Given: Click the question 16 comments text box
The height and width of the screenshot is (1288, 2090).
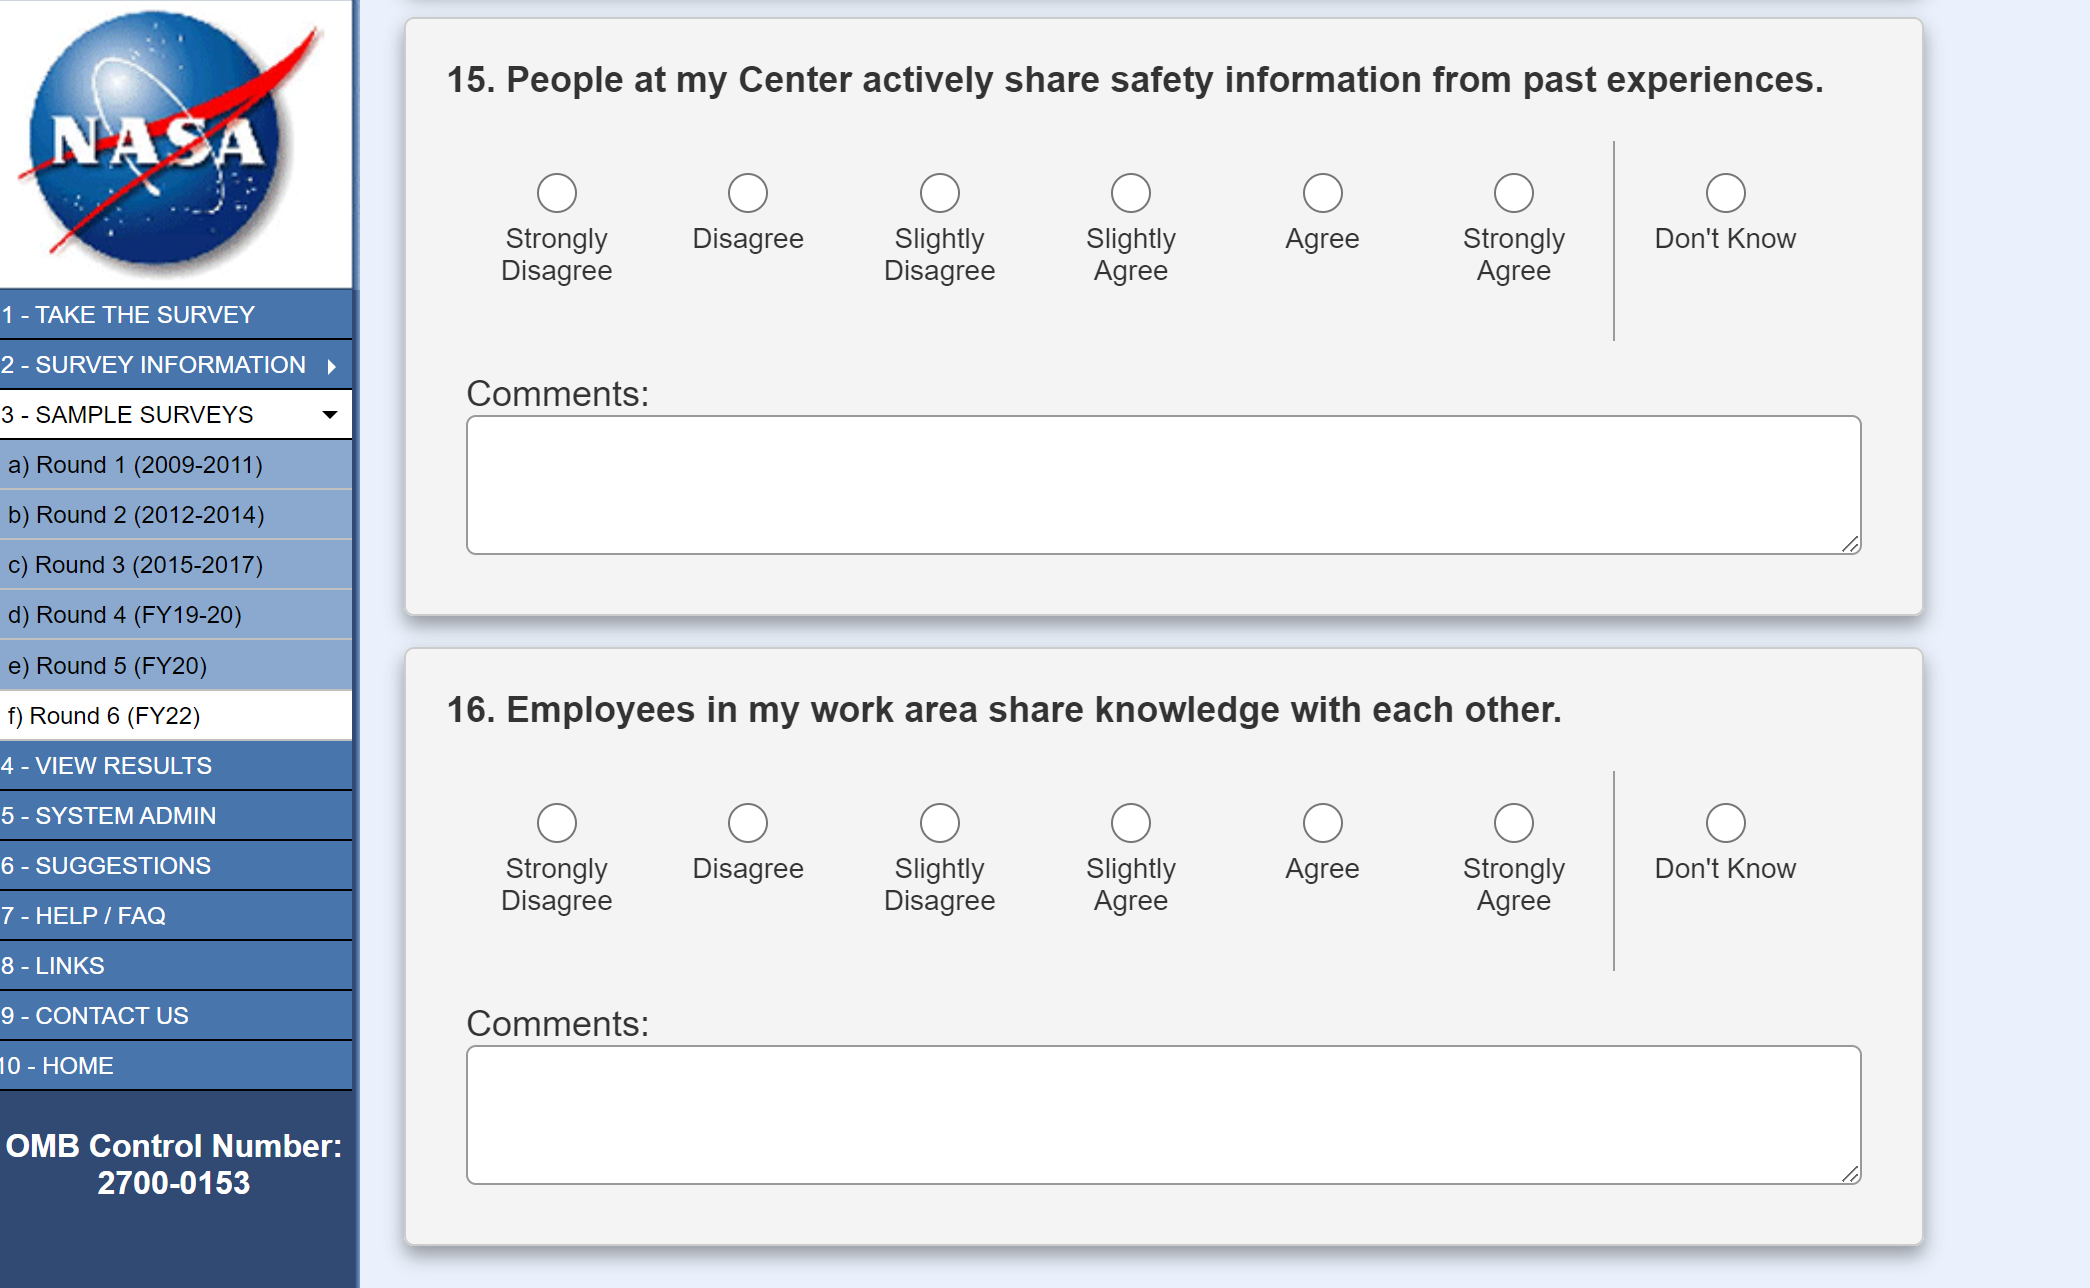Looking at the screenshot, I should 1162,1115.
